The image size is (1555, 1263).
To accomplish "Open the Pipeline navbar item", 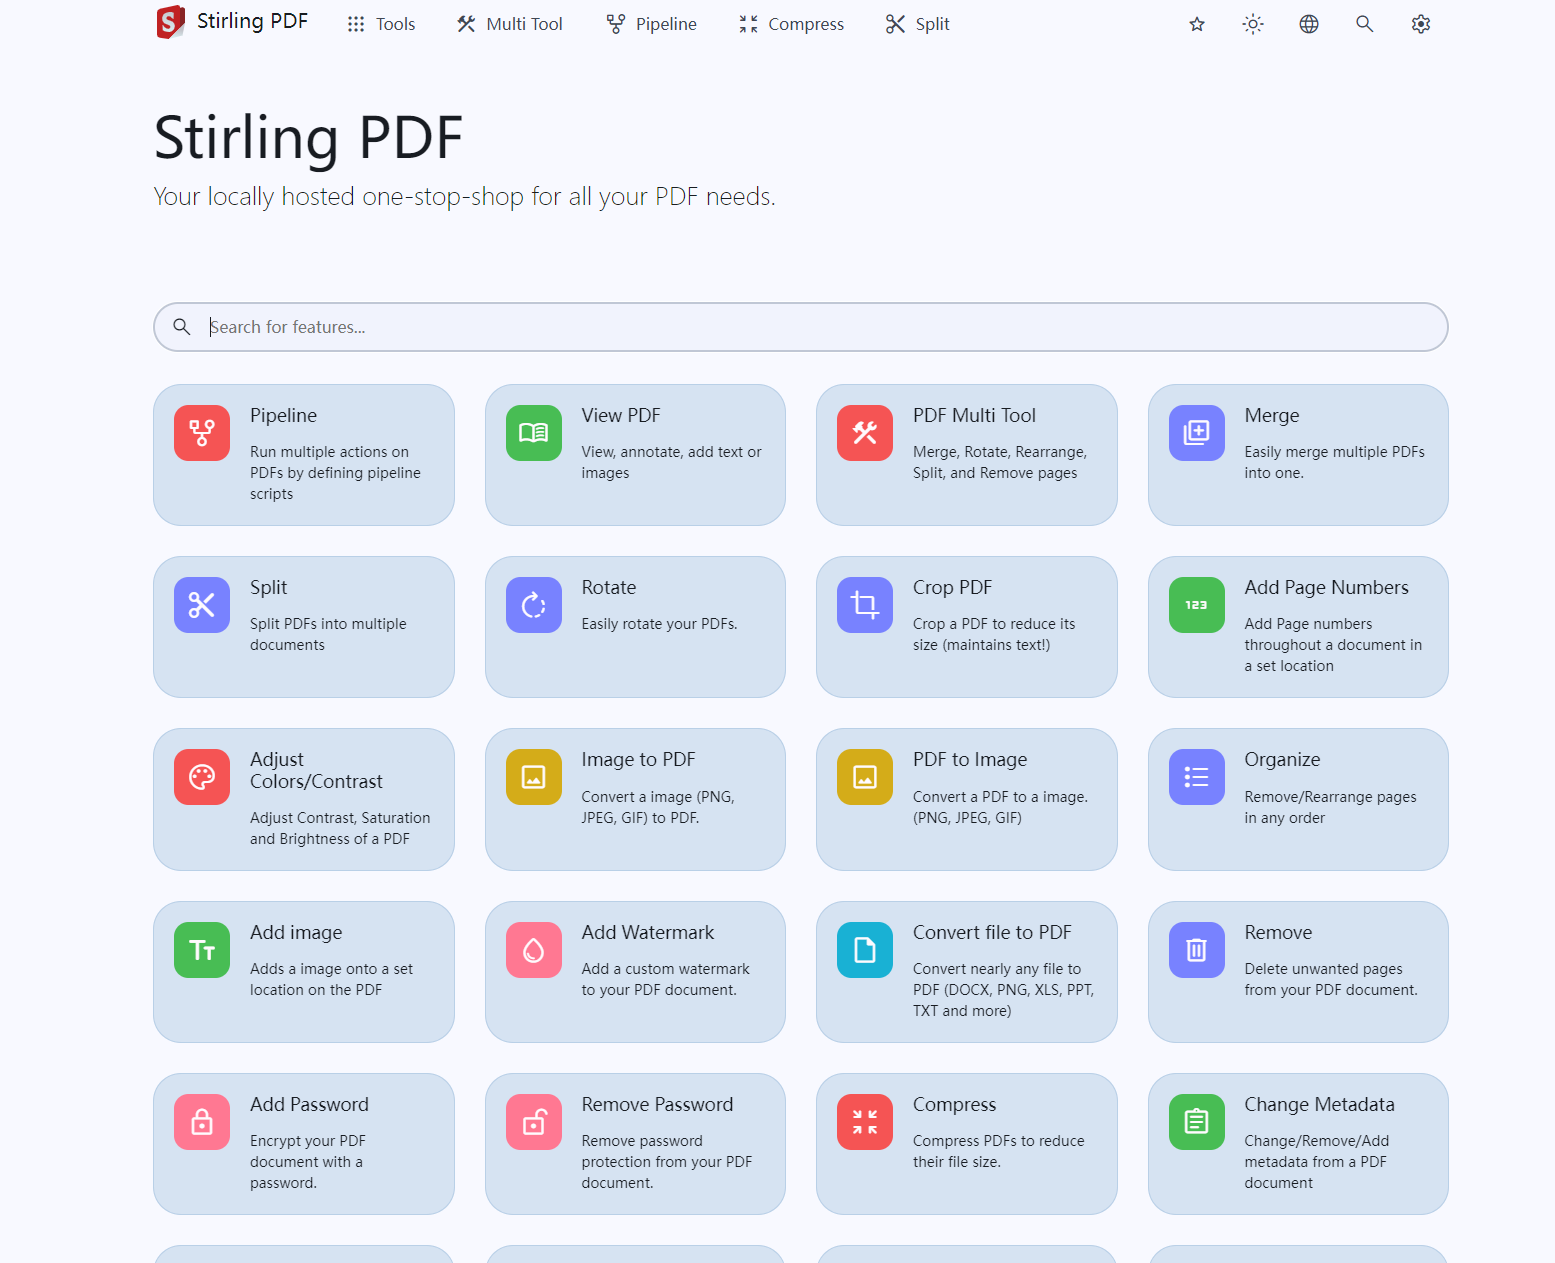I will pos(652,24).
